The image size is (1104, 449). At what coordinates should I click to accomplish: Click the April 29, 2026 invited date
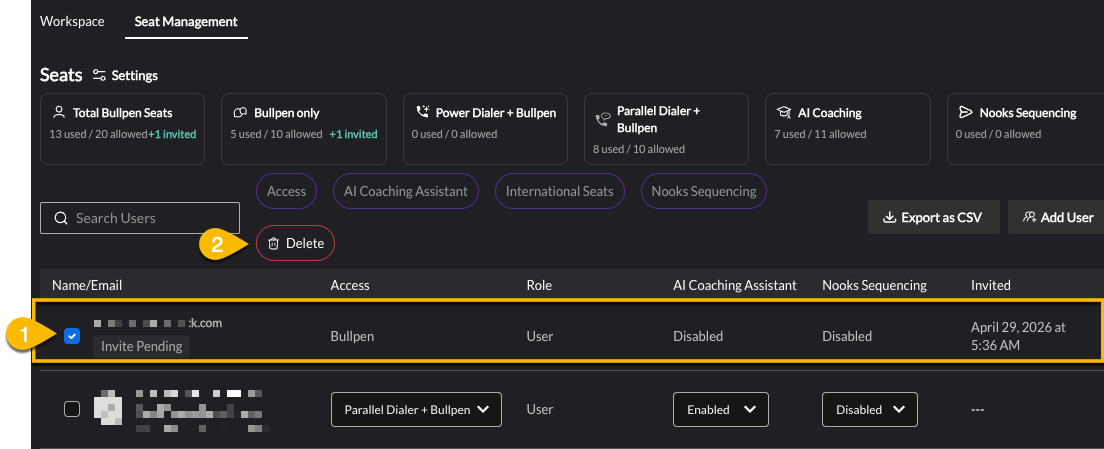1017,336
